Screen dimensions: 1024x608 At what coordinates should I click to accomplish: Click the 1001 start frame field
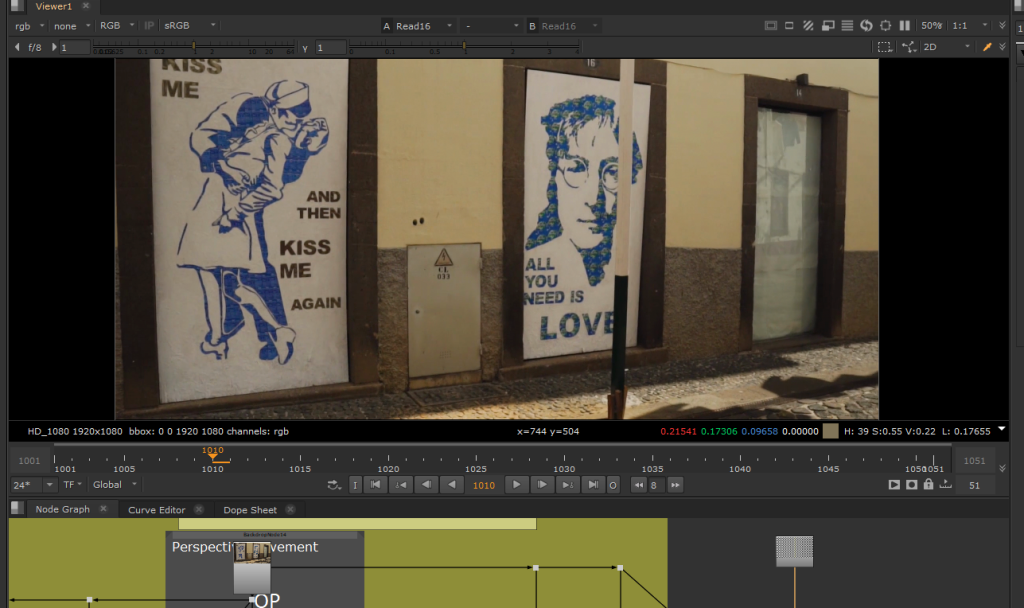pos(29,460)
